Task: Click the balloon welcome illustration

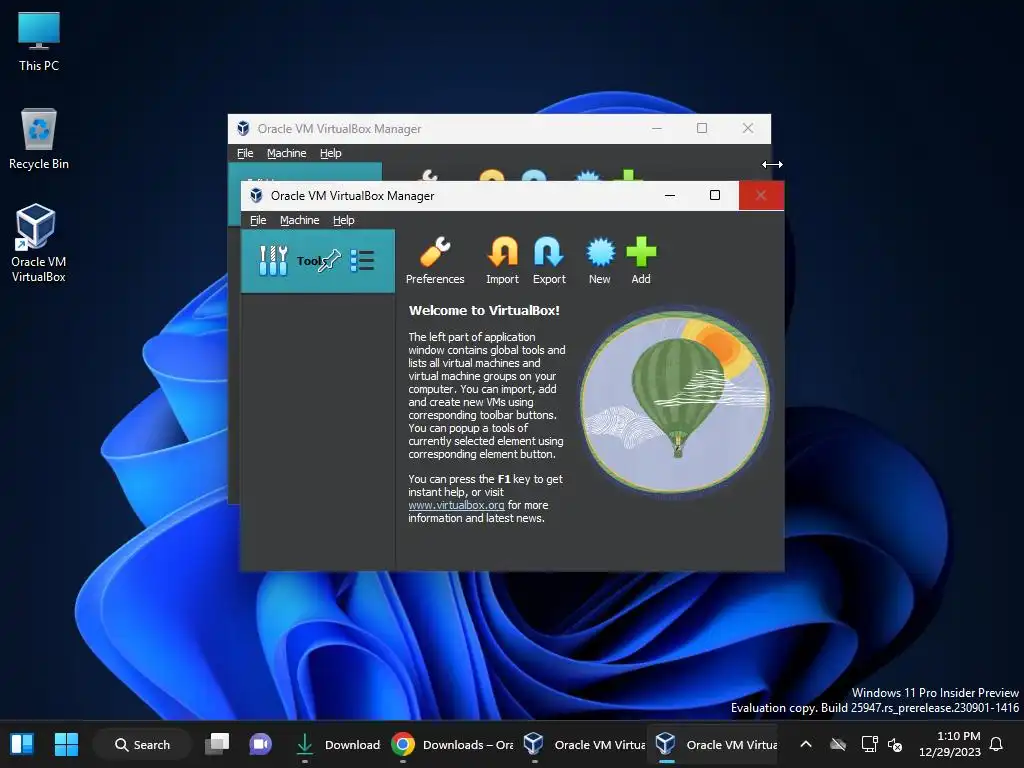Action: coord(675,400)
